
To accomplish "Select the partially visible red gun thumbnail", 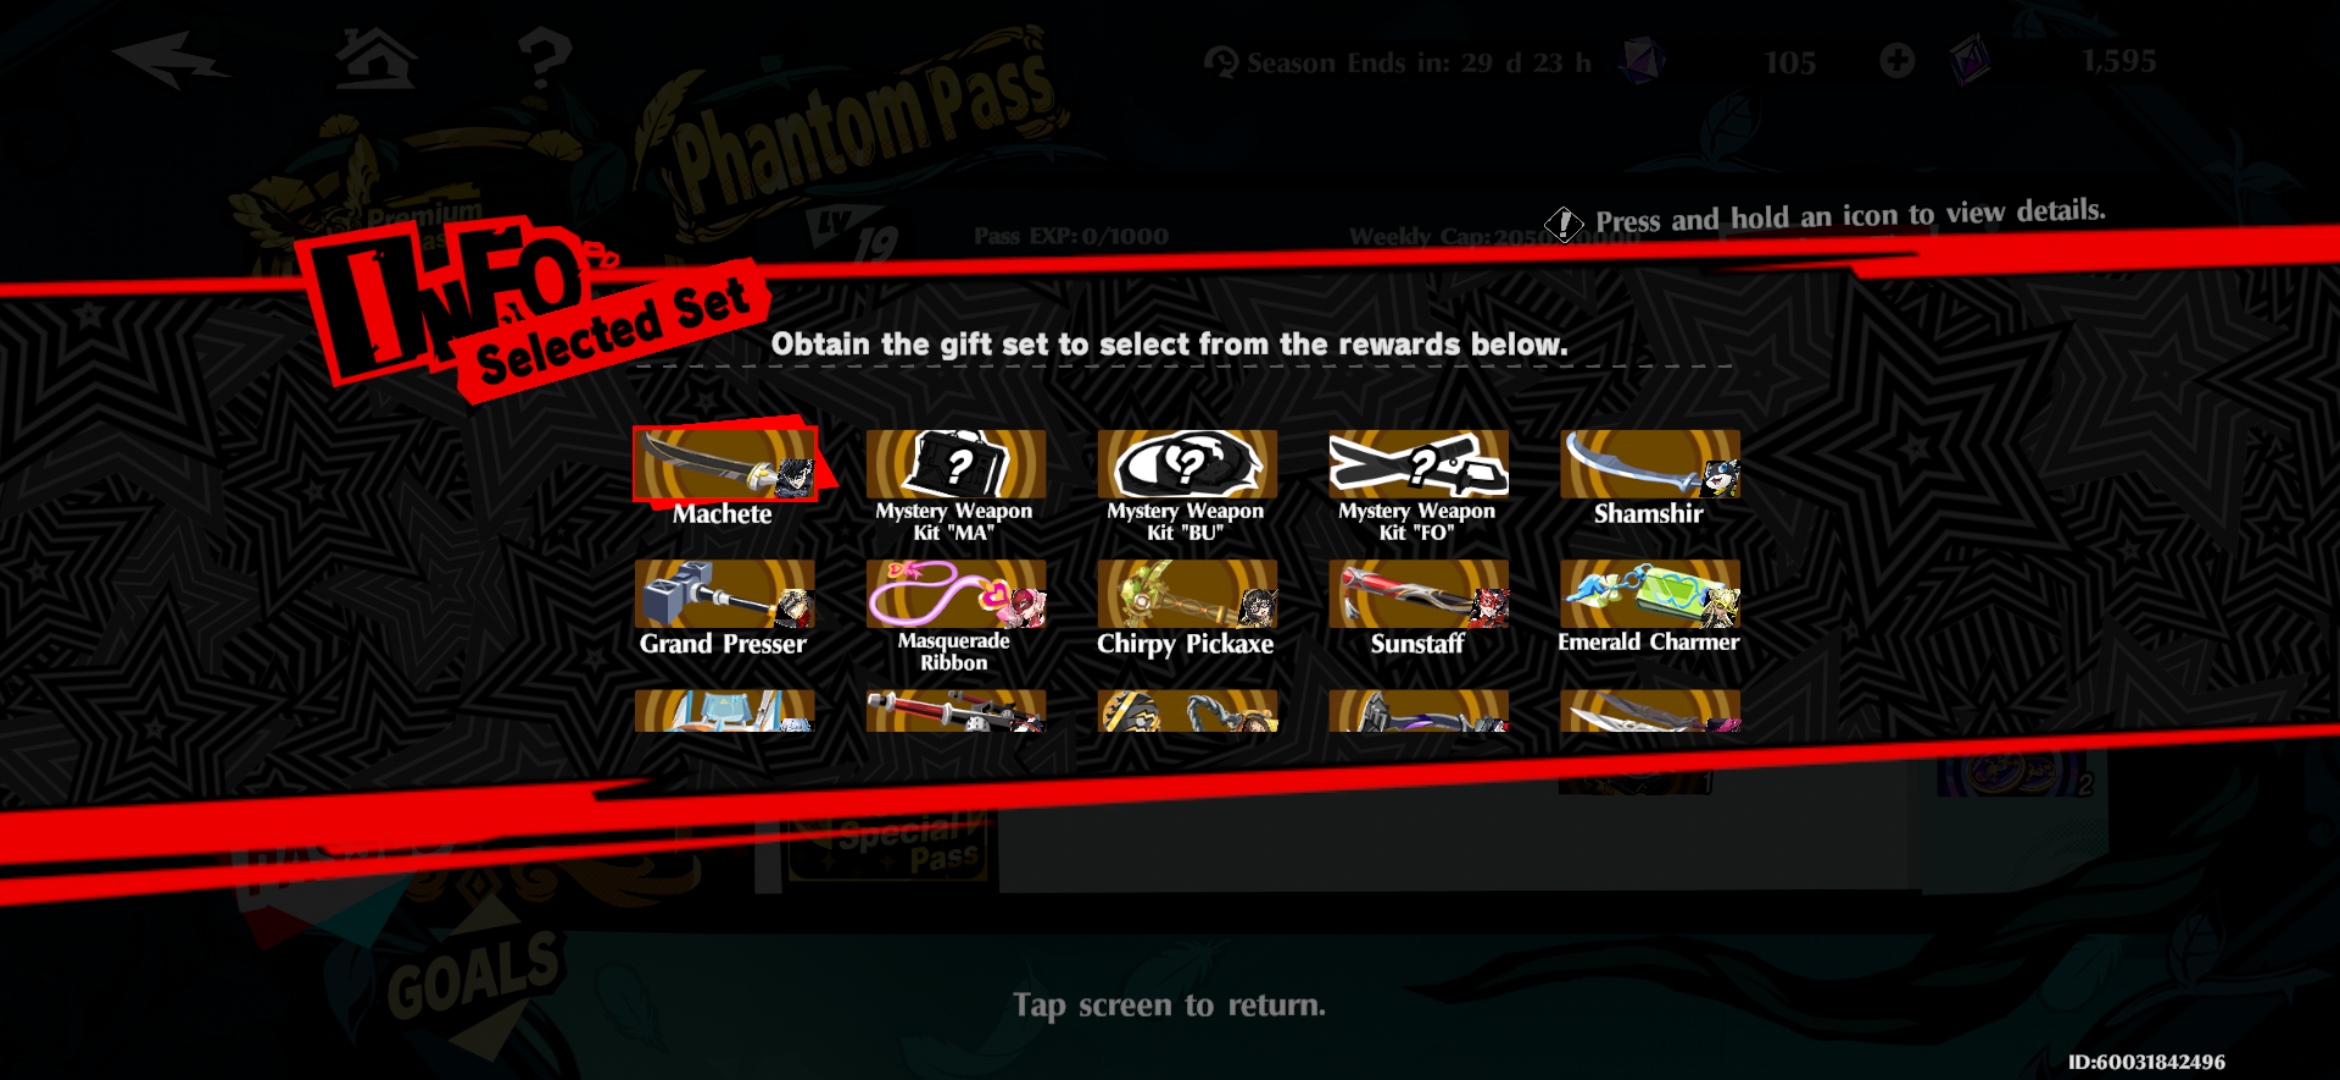I will tap(956, 711).
